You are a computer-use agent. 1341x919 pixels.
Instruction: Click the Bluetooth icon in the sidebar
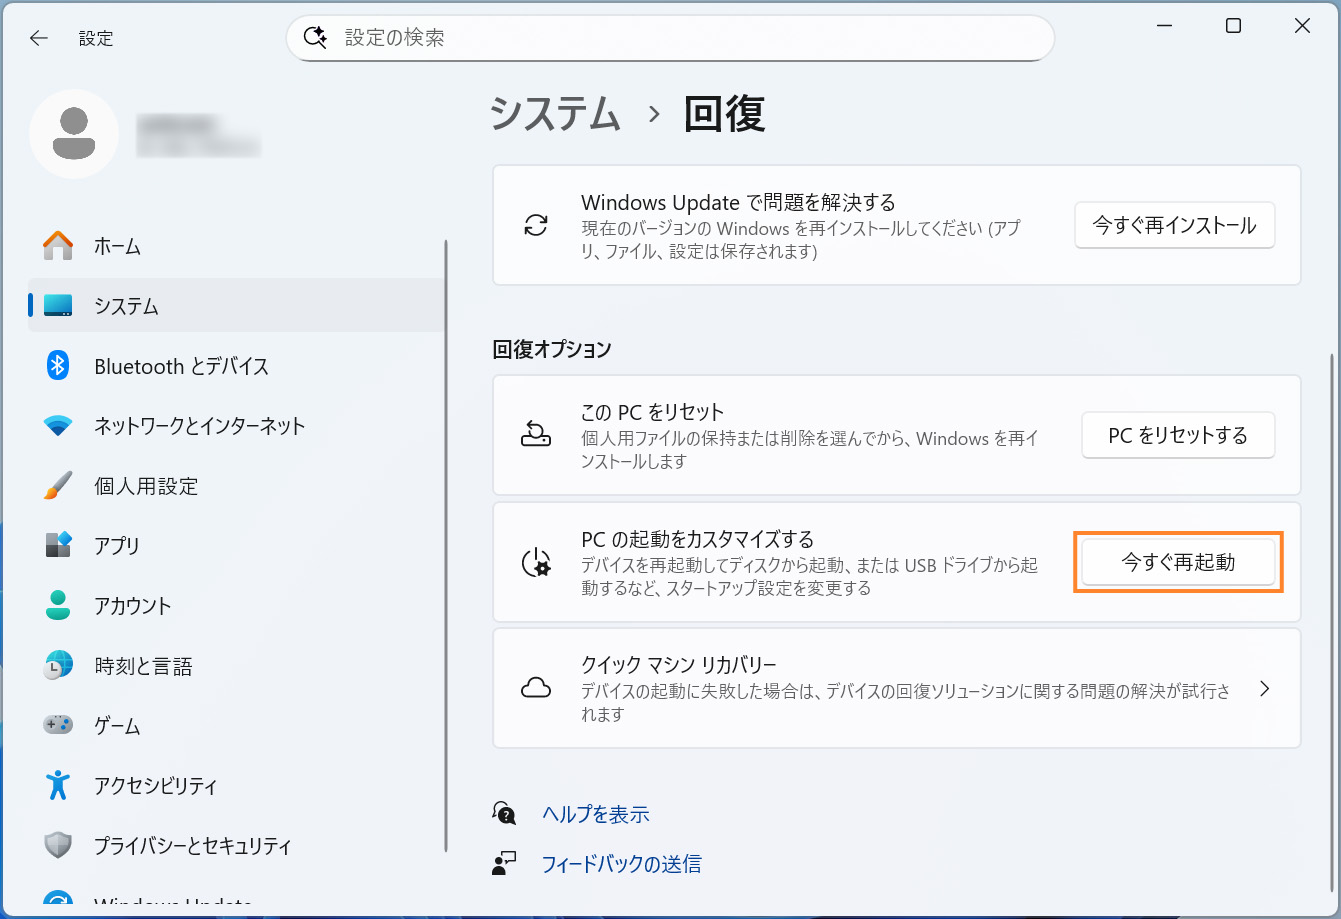click(58, 365)
